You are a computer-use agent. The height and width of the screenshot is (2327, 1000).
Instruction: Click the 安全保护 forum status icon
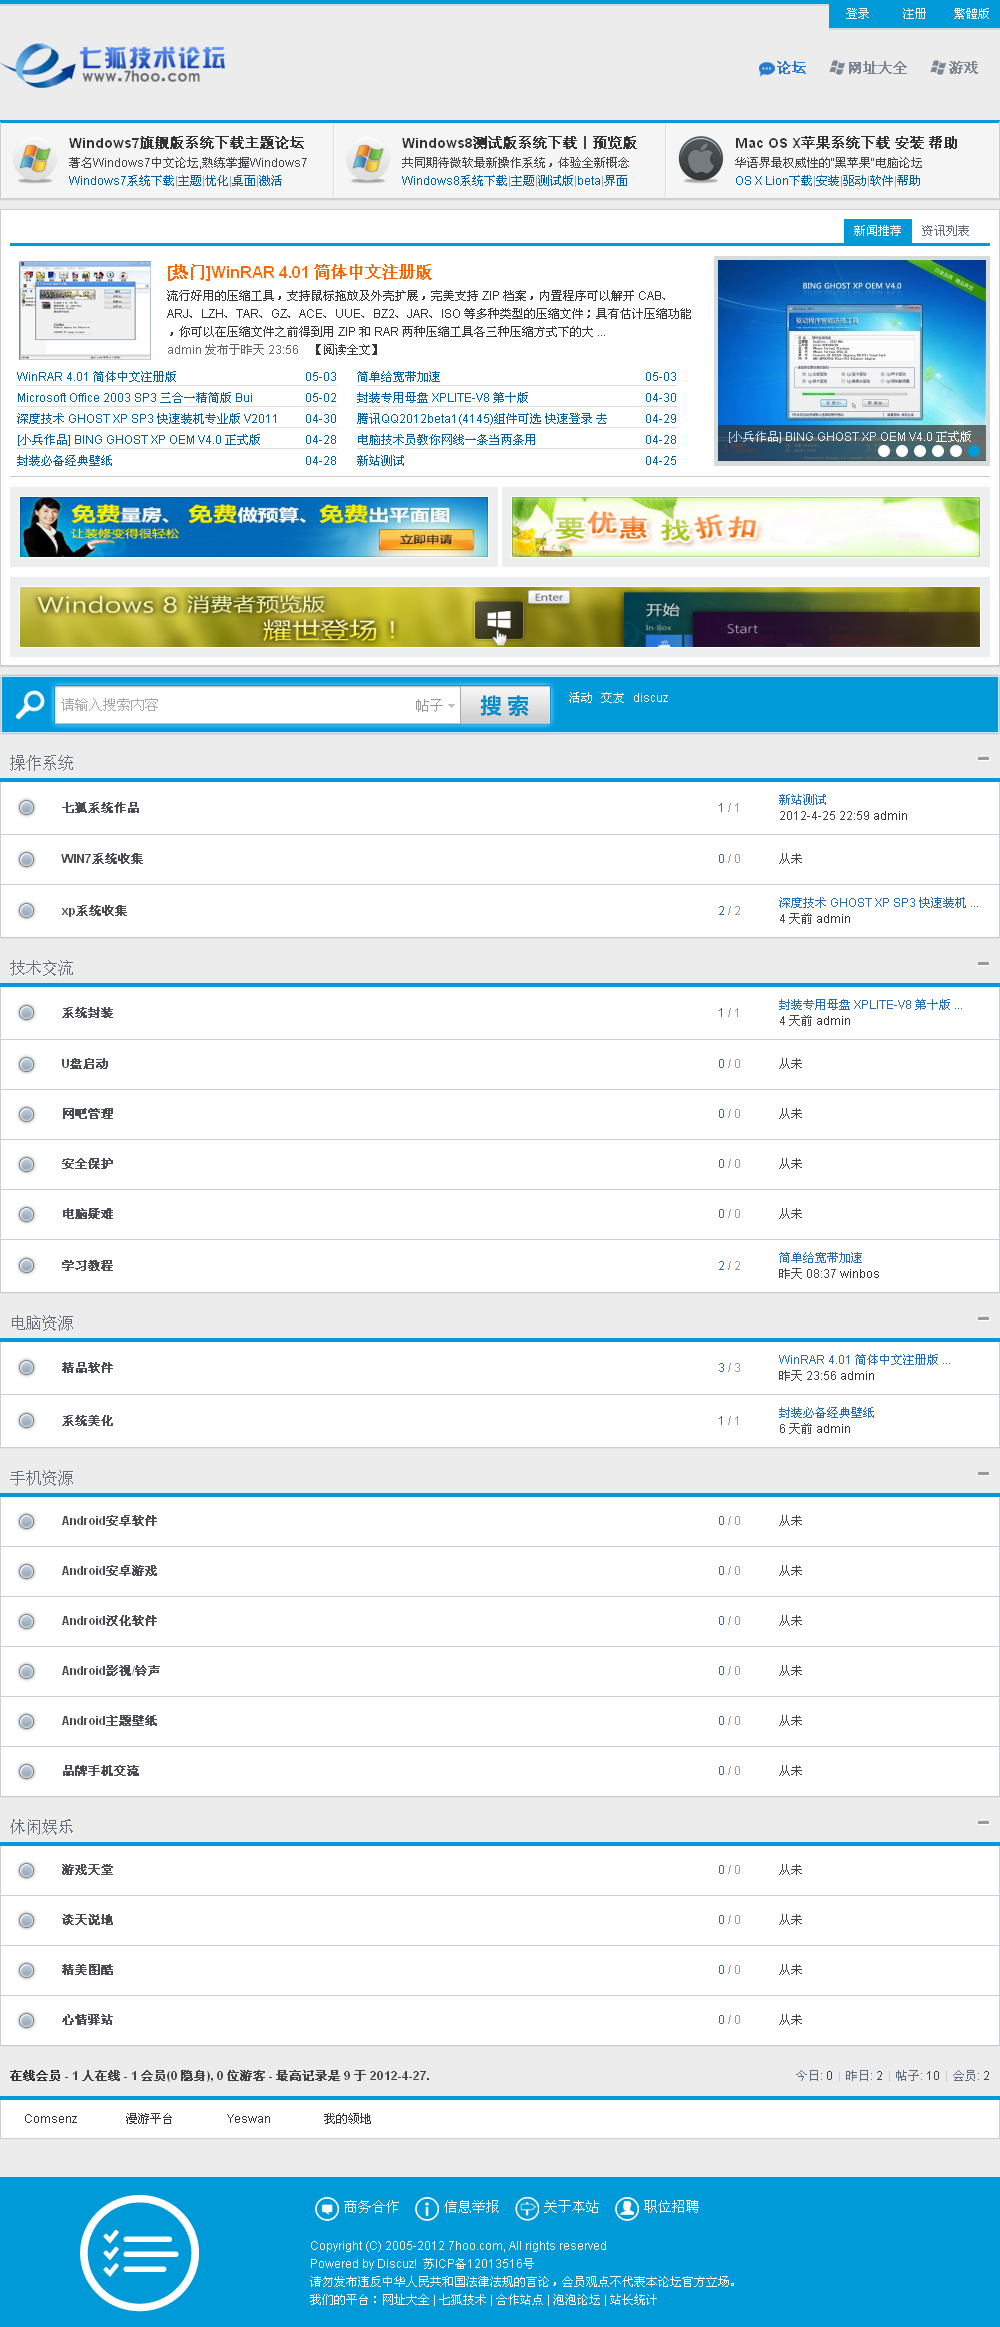point(27,1164)
